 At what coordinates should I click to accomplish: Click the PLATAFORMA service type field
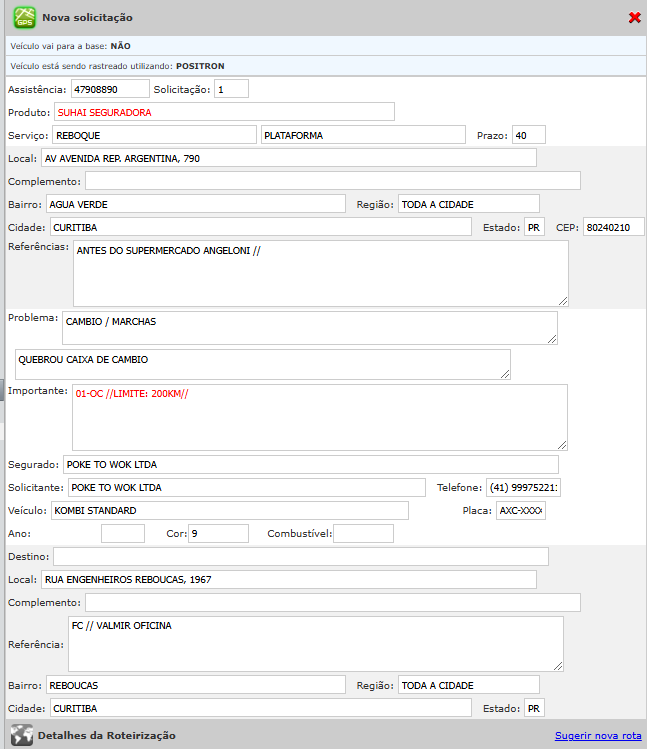pos(363,135)
